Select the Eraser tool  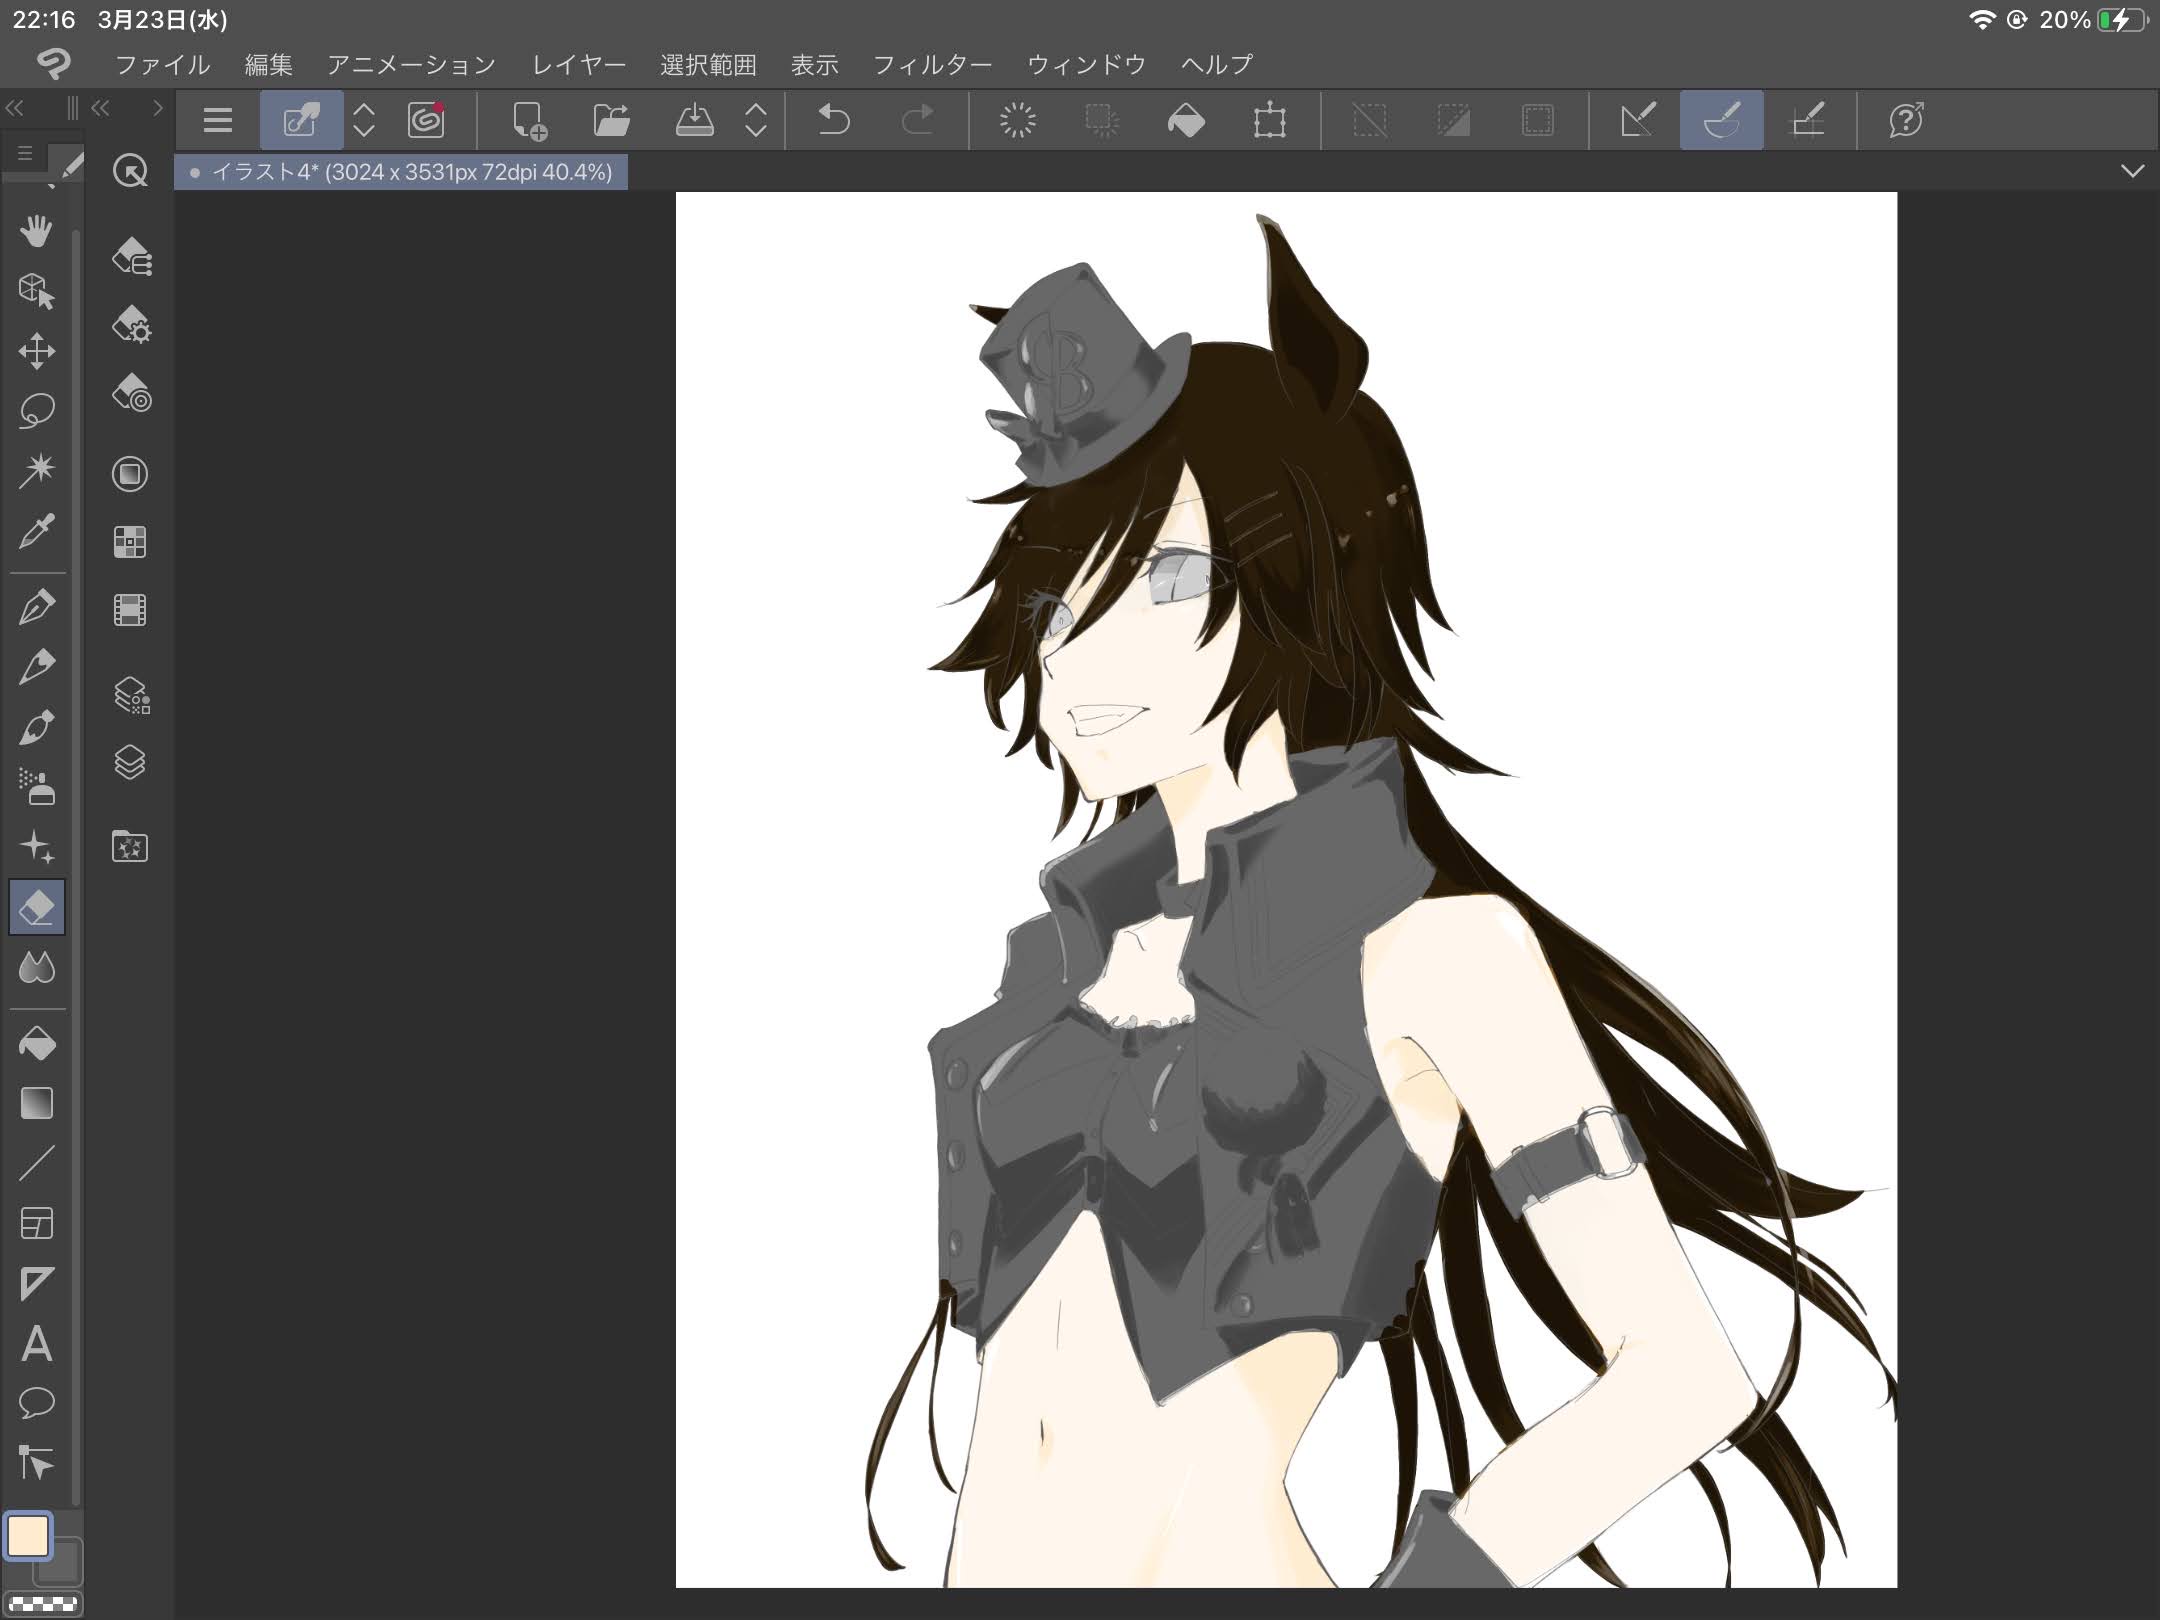pos(37,907)
